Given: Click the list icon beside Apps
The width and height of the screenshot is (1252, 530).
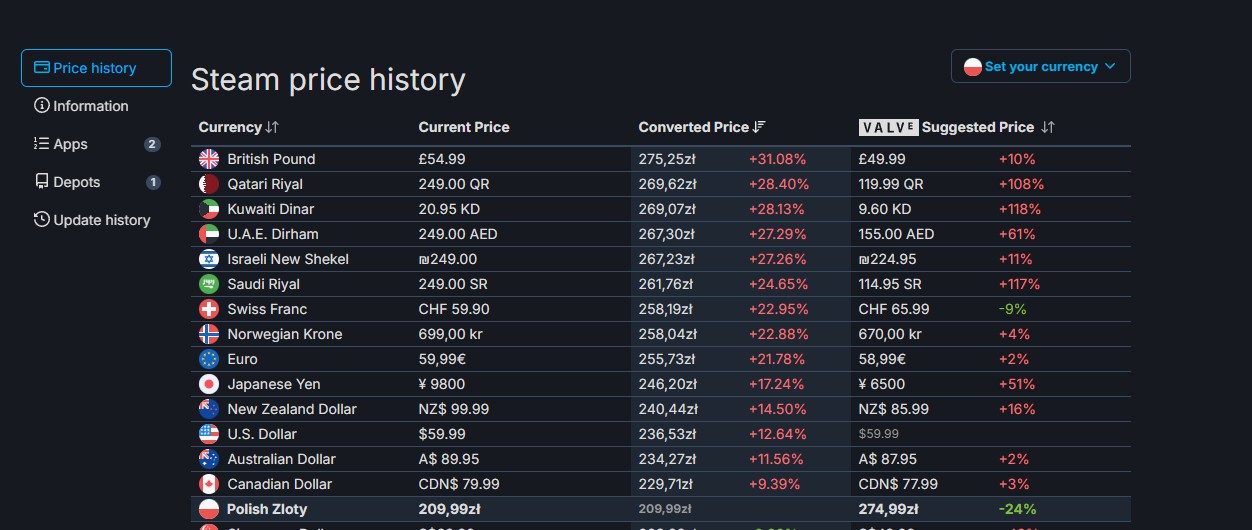Looking at the screenshot, I should (x=42, y=144).
